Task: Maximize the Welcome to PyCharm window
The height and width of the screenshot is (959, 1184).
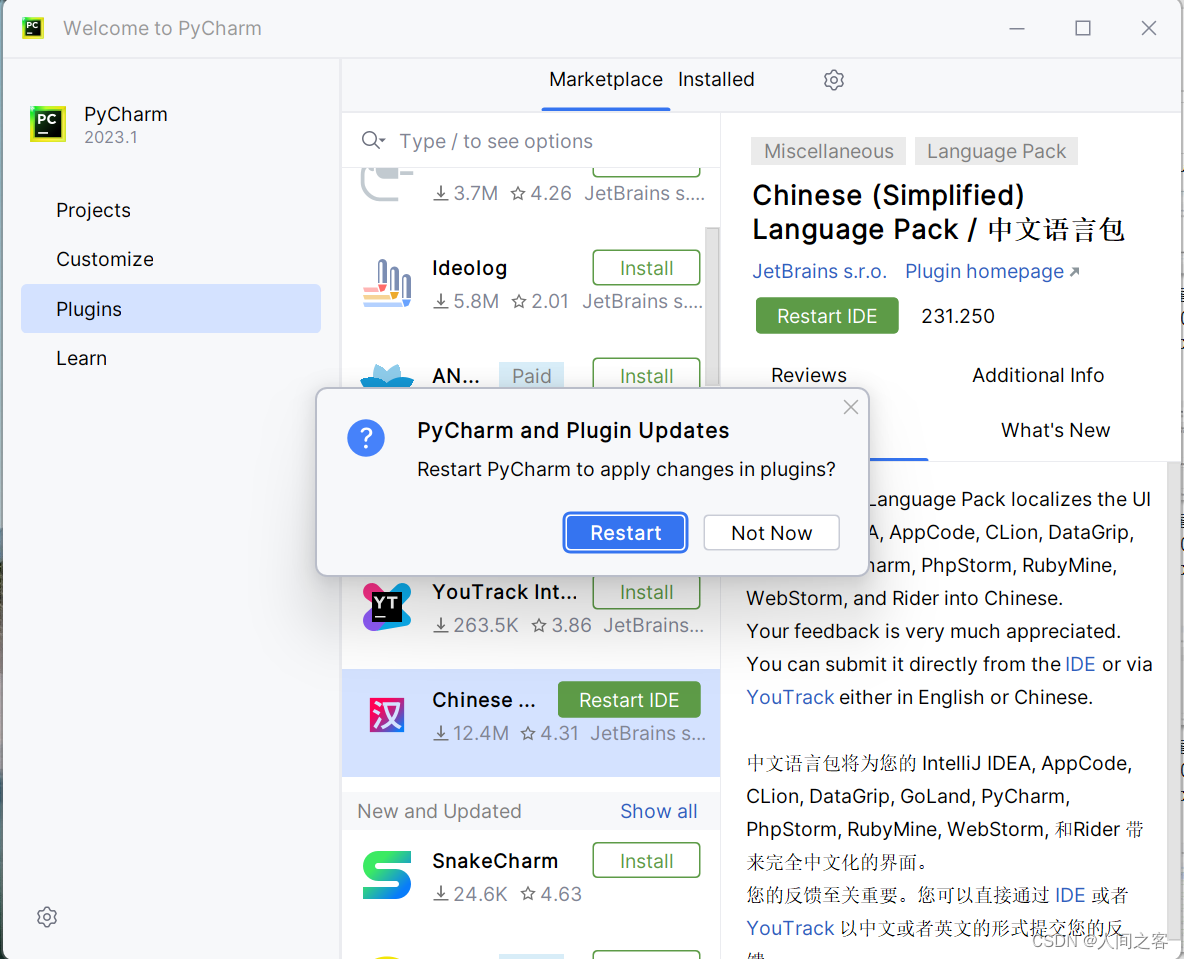Action: [x=1082, y=29]
